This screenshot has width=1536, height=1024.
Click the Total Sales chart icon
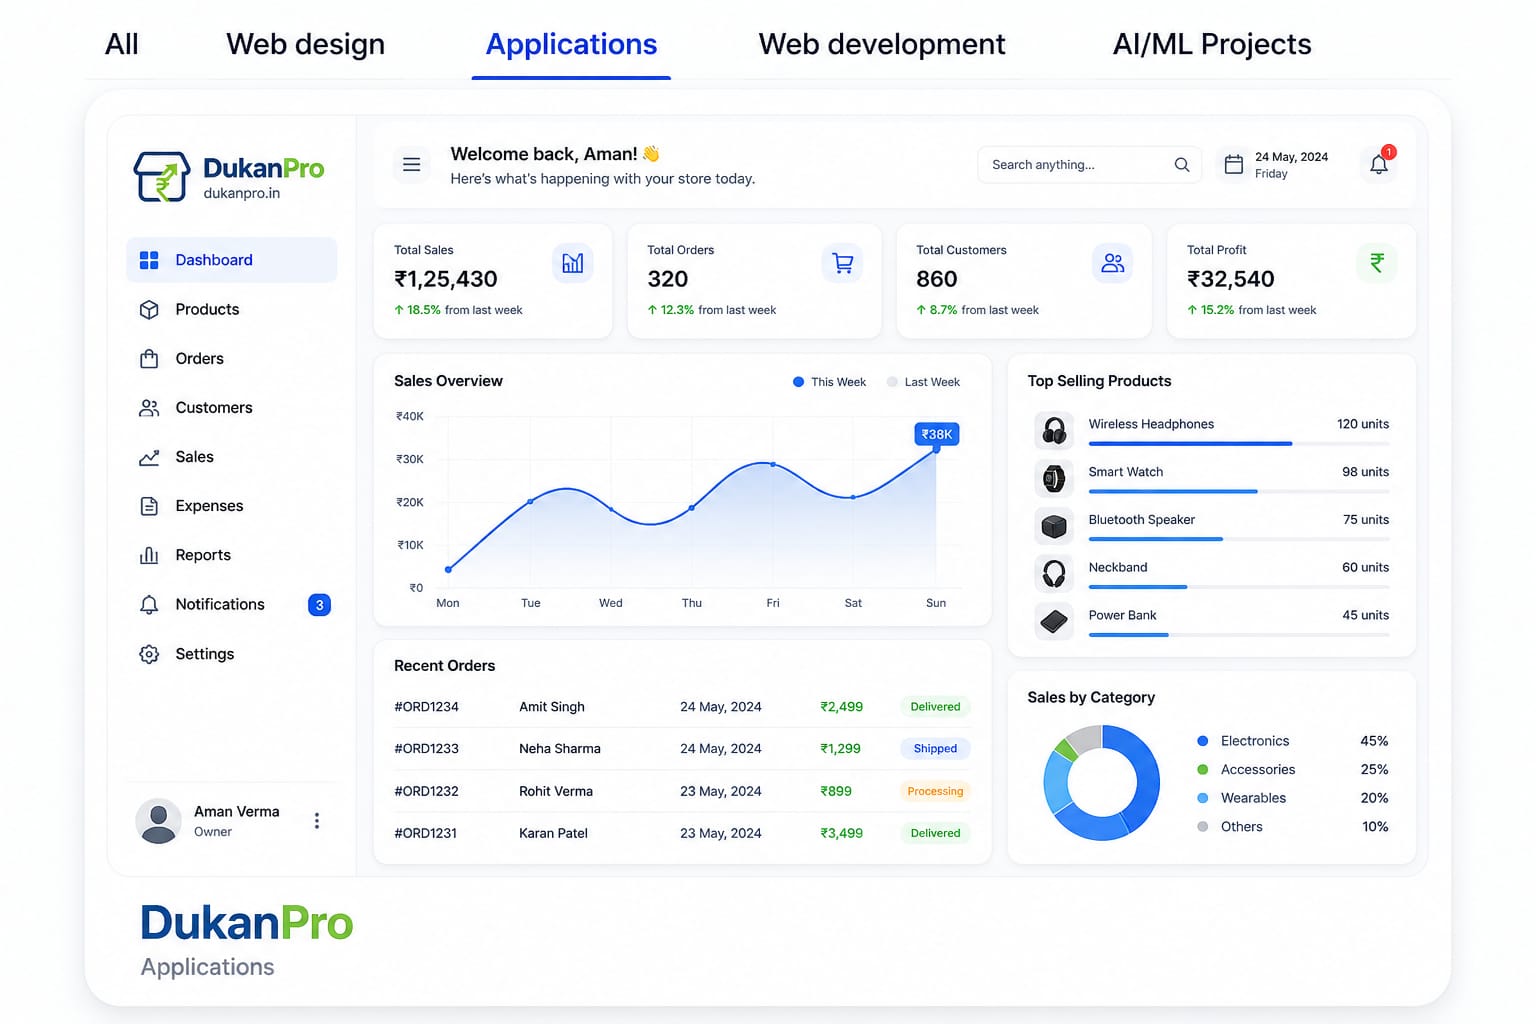point(573,263)
